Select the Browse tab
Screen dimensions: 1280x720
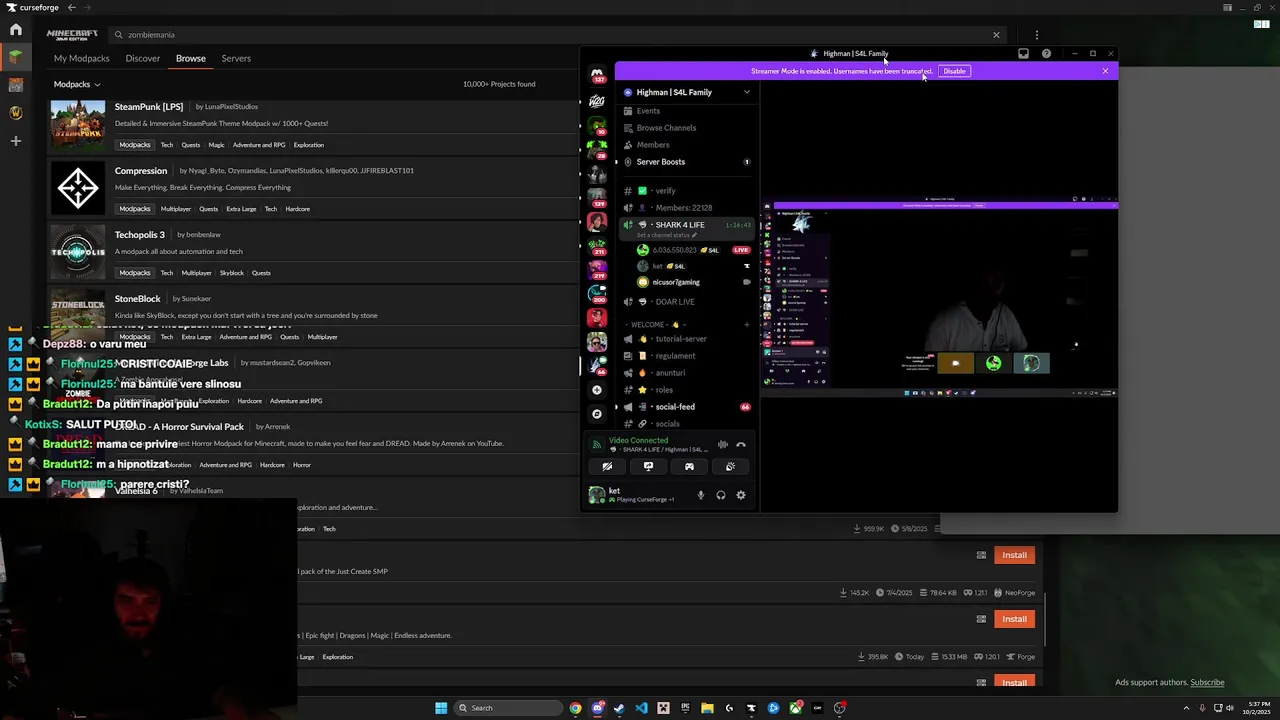(x=191, y=58)
